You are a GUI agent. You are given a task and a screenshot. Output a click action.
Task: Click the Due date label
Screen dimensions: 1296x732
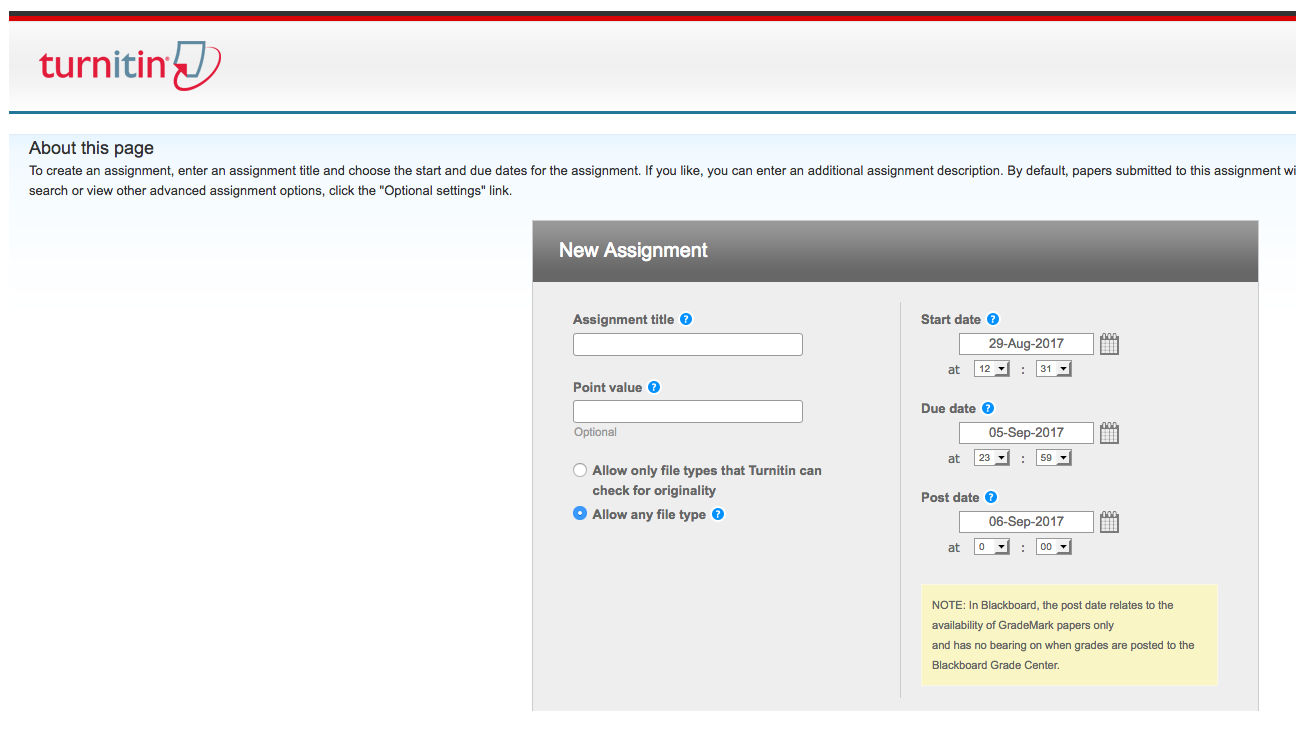point(948,408)
